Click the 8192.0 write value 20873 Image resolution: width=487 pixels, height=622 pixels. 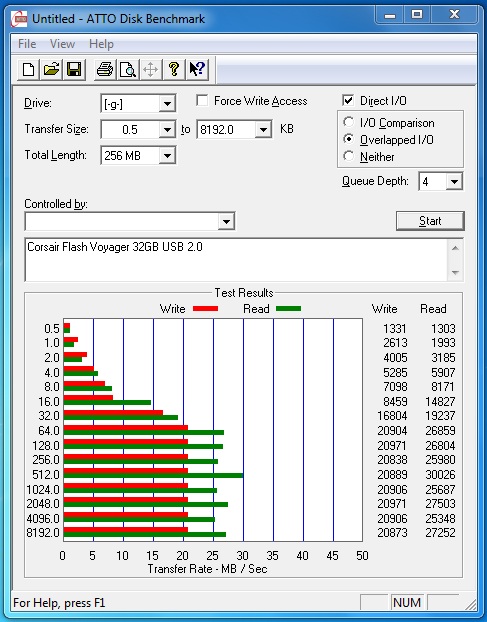pyautogui.click(x=392, y=532)
